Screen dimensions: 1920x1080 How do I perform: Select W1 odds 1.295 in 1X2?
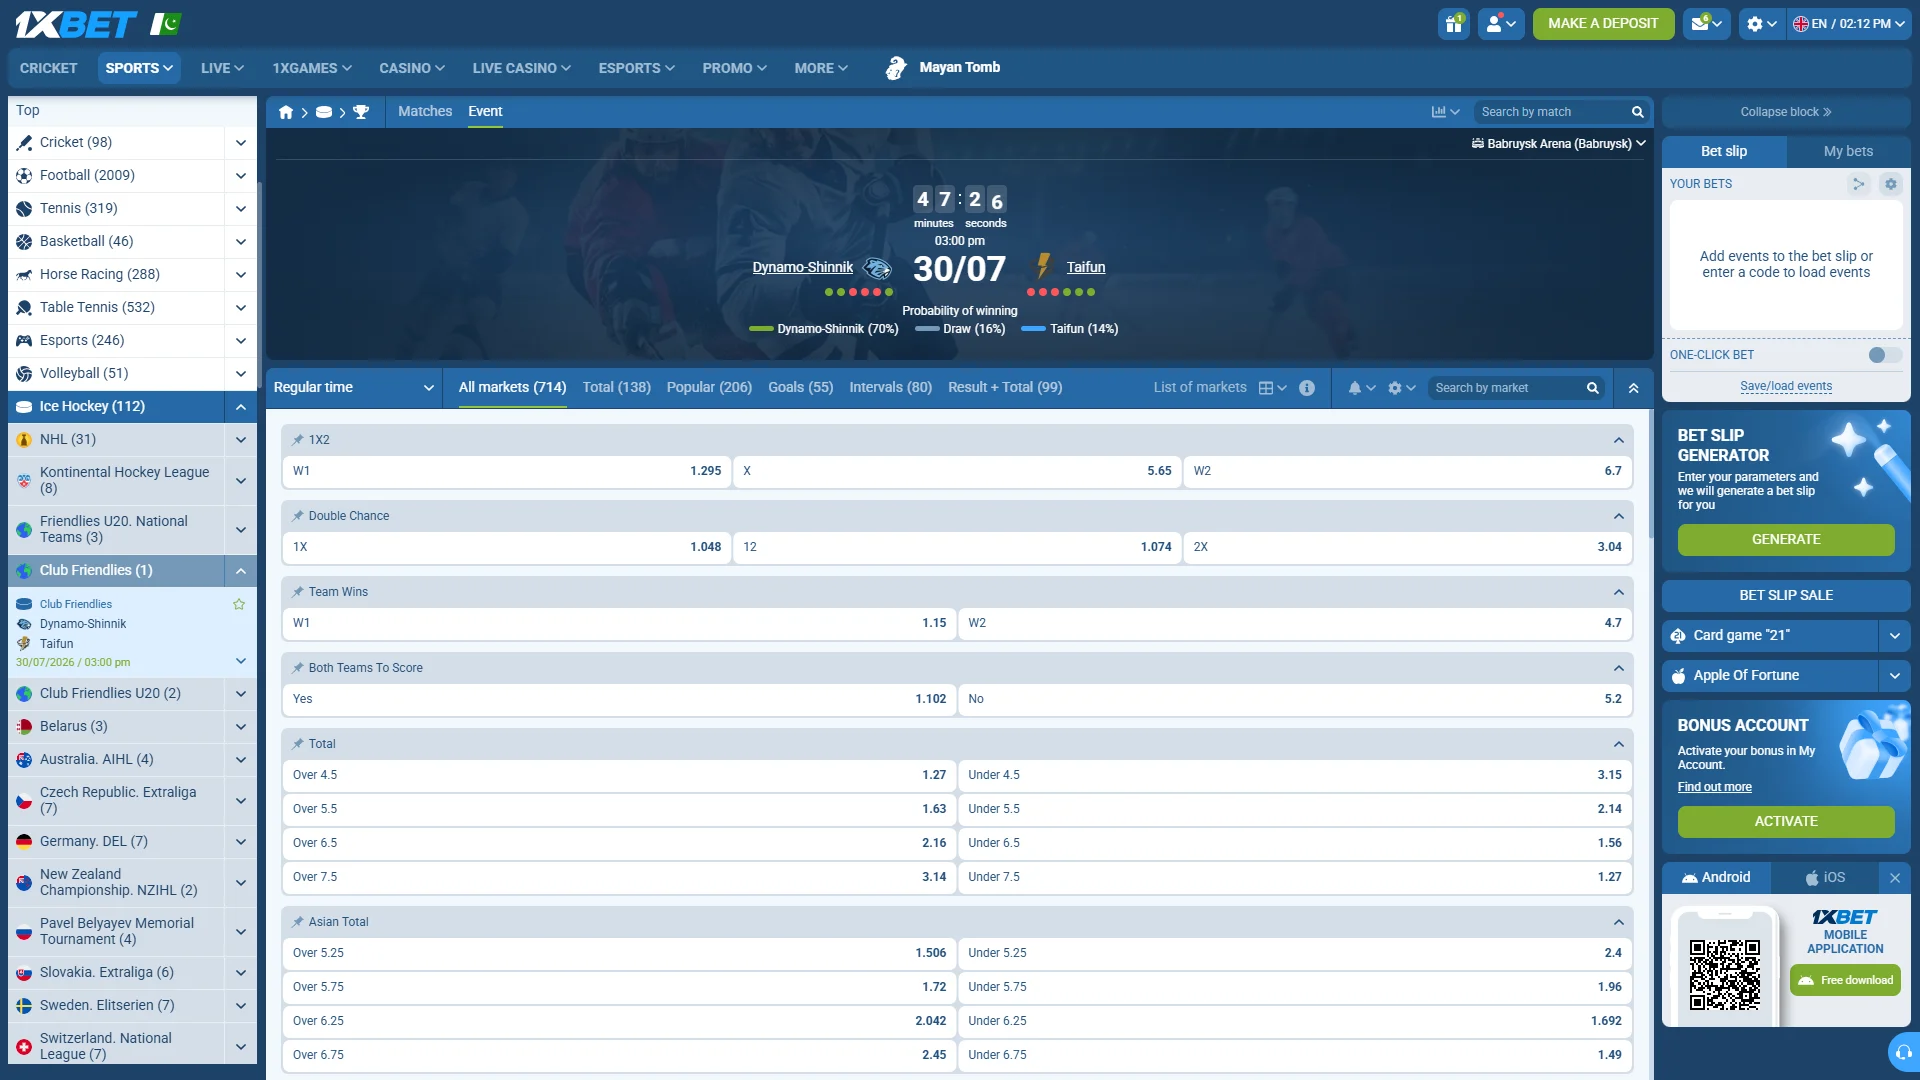507,471
